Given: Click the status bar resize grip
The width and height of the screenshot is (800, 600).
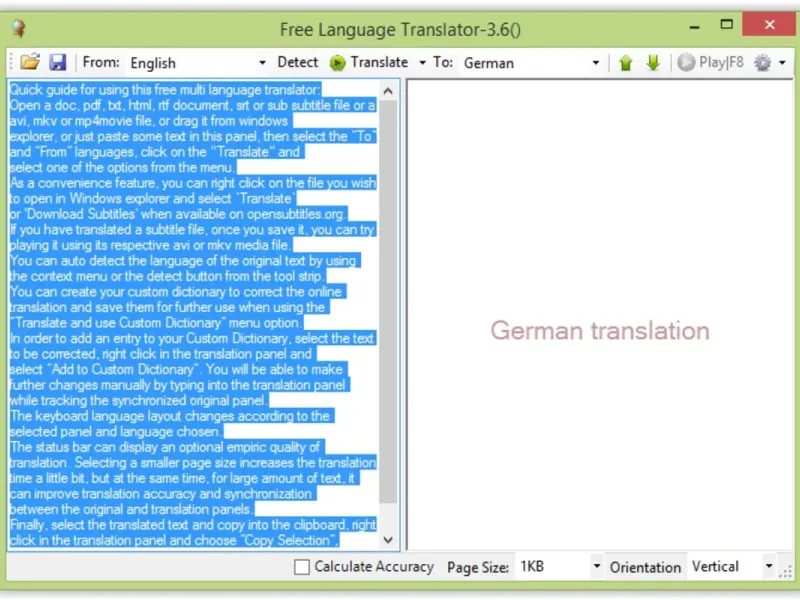Looking at the screenshot, I should pos(786,572).
